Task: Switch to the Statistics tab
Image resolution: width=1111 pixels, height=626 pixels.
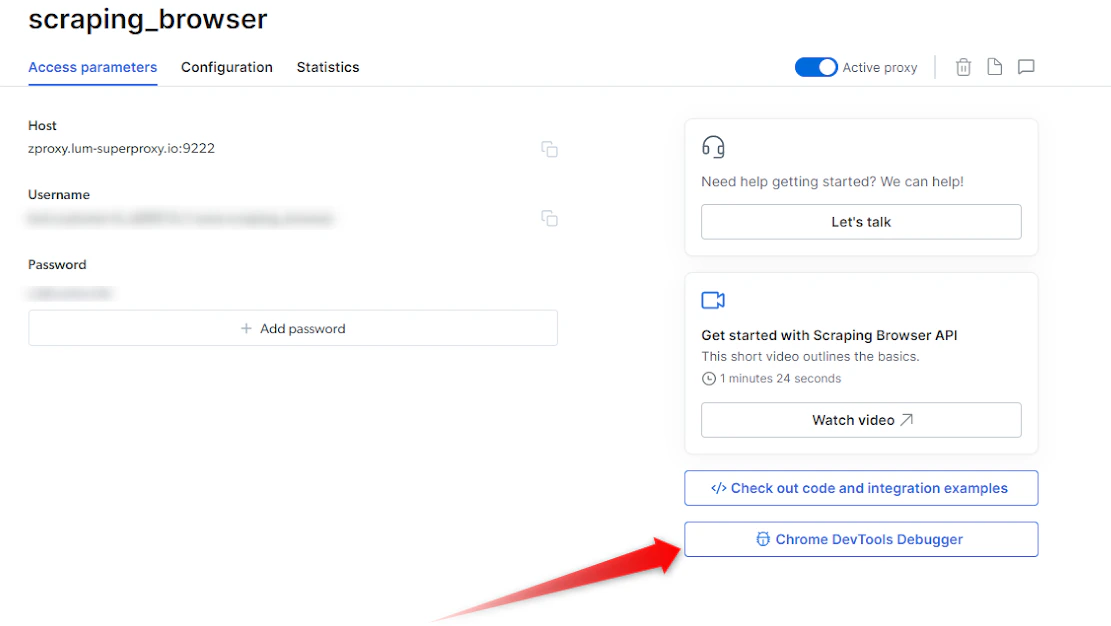Action: [x=328, y=67]
